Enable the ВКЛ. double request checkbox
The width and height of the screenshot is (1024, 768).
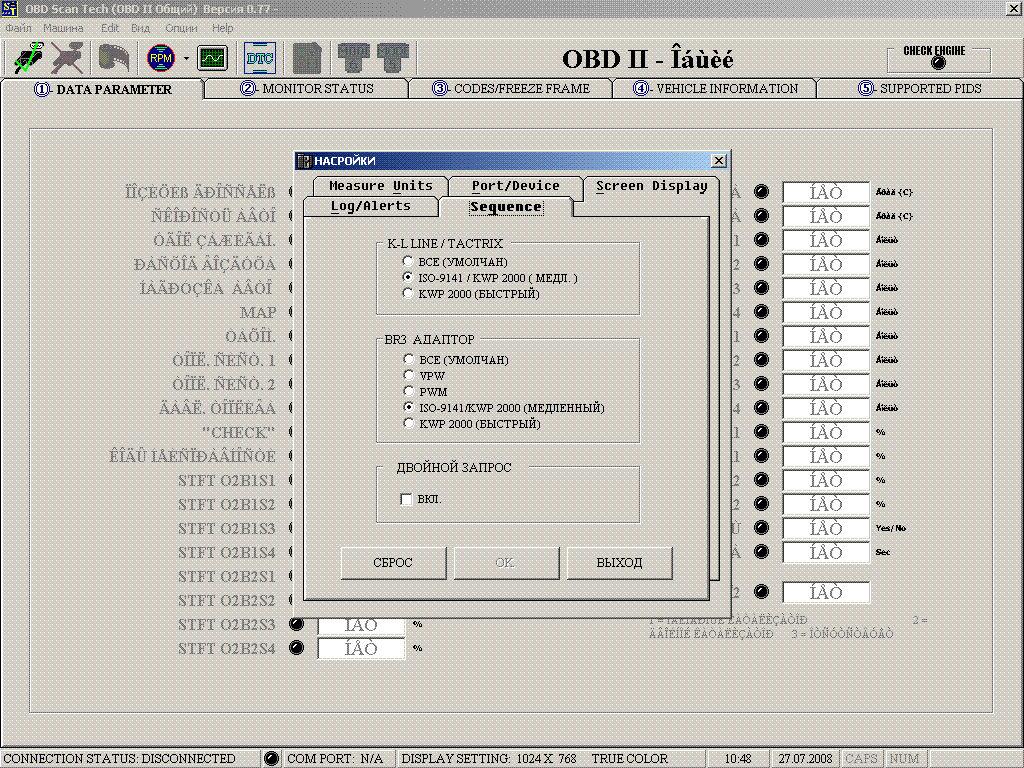point(406,500)
